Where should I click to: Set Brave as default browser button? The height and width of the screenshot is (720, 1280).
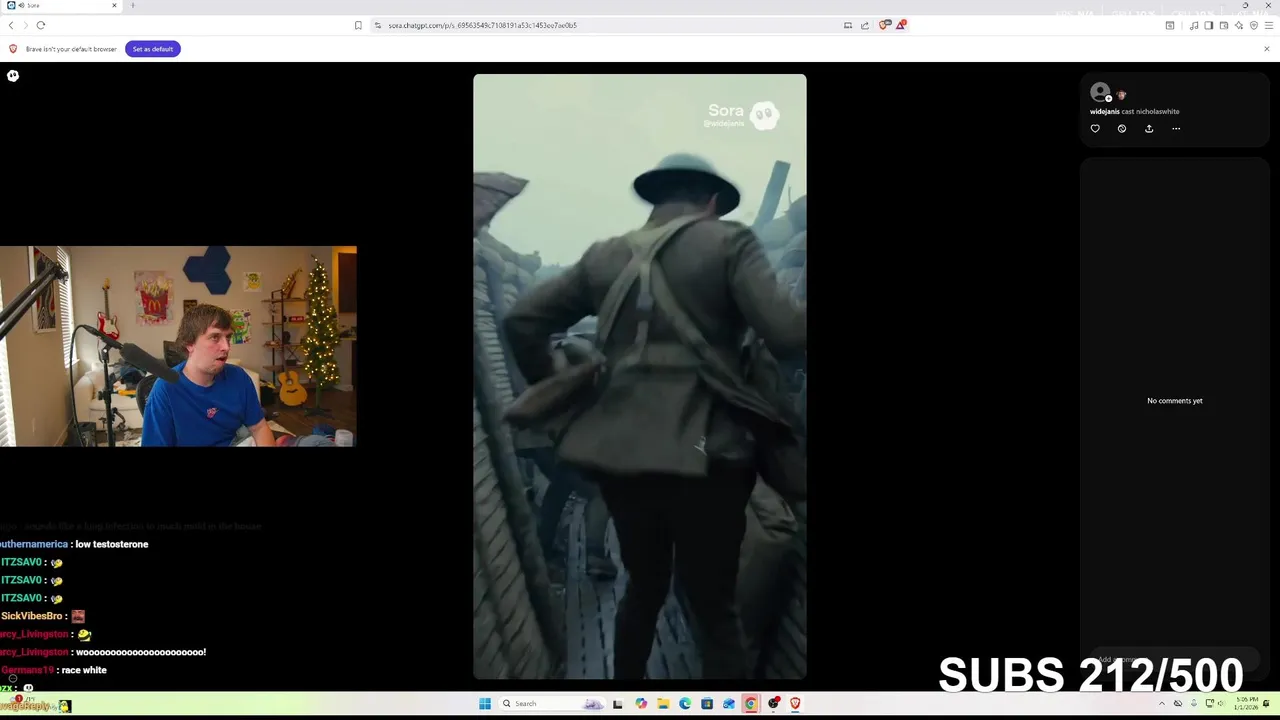[153, 49]
